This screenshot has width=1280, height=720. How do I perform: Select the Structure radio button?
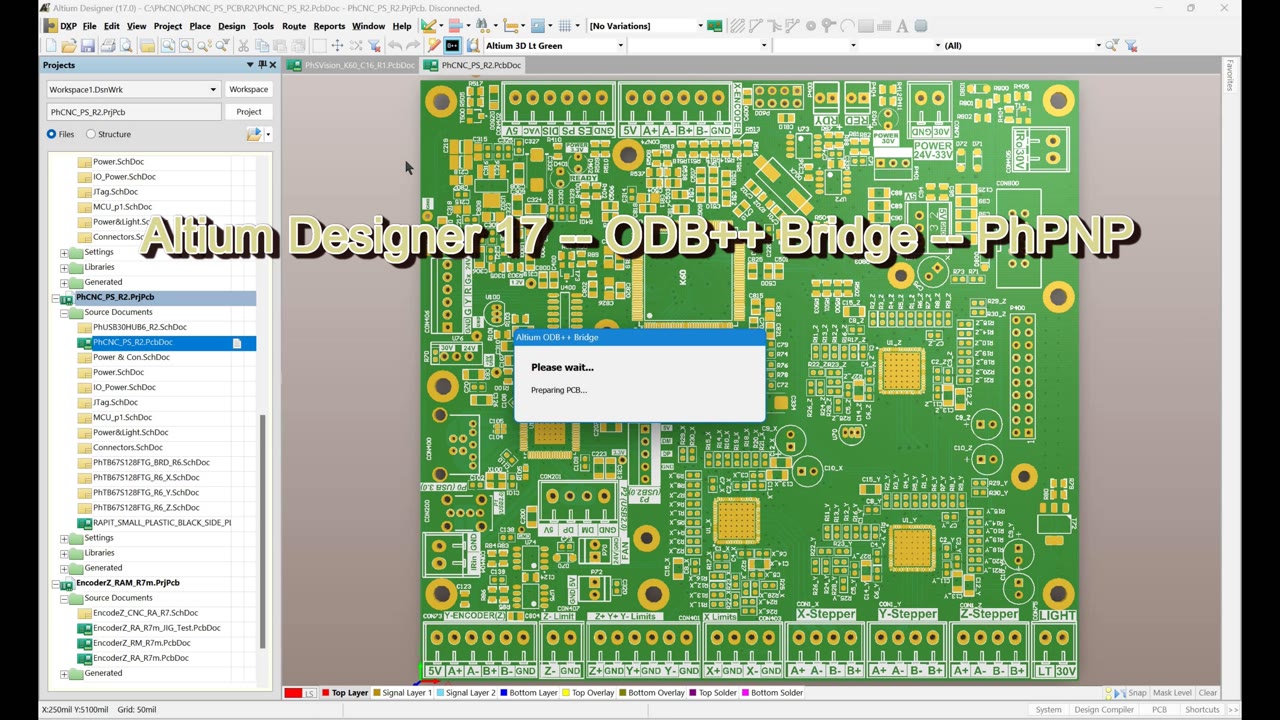[91, 134]
